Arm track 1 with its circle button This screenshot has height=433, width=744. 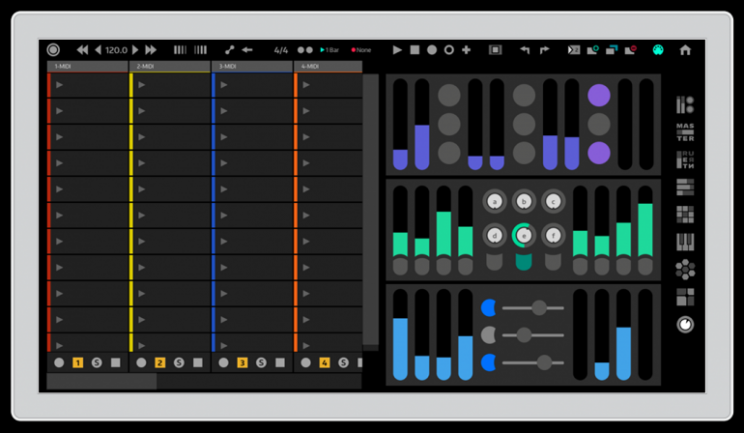click(59, 363)
